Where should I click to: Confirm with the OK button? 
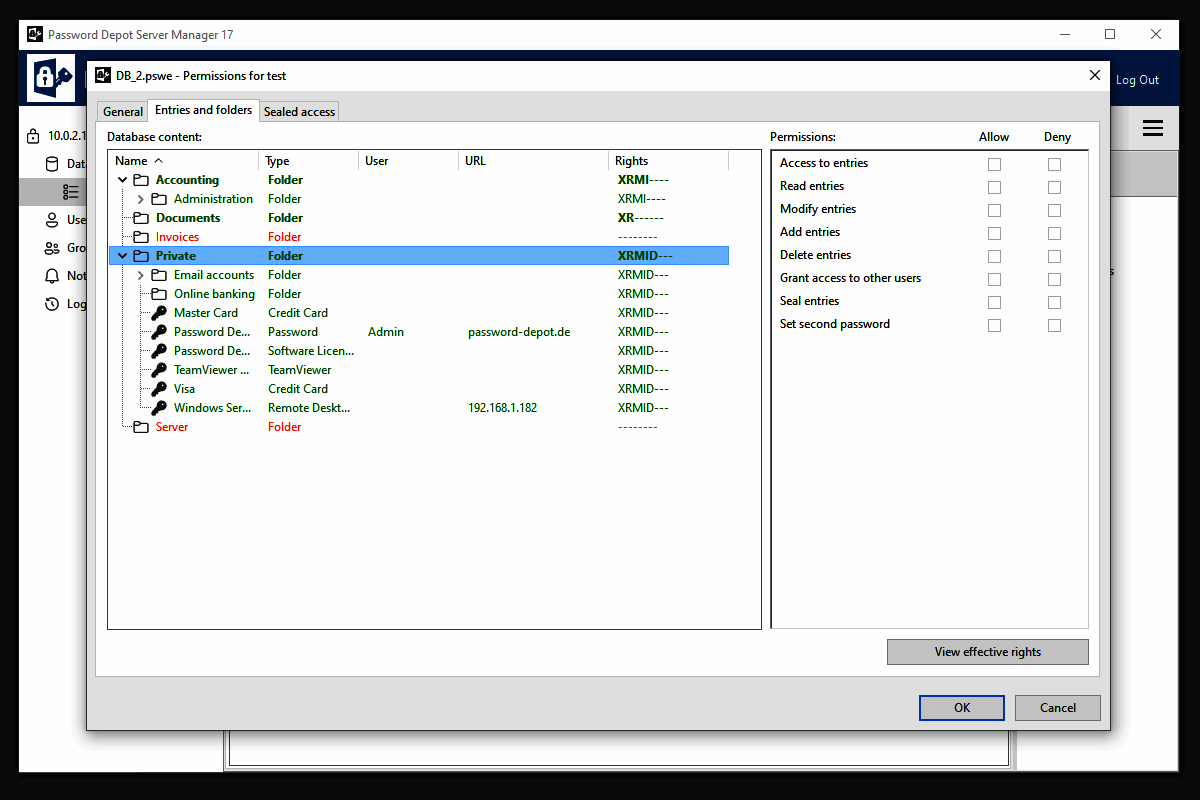pos(962,708)
